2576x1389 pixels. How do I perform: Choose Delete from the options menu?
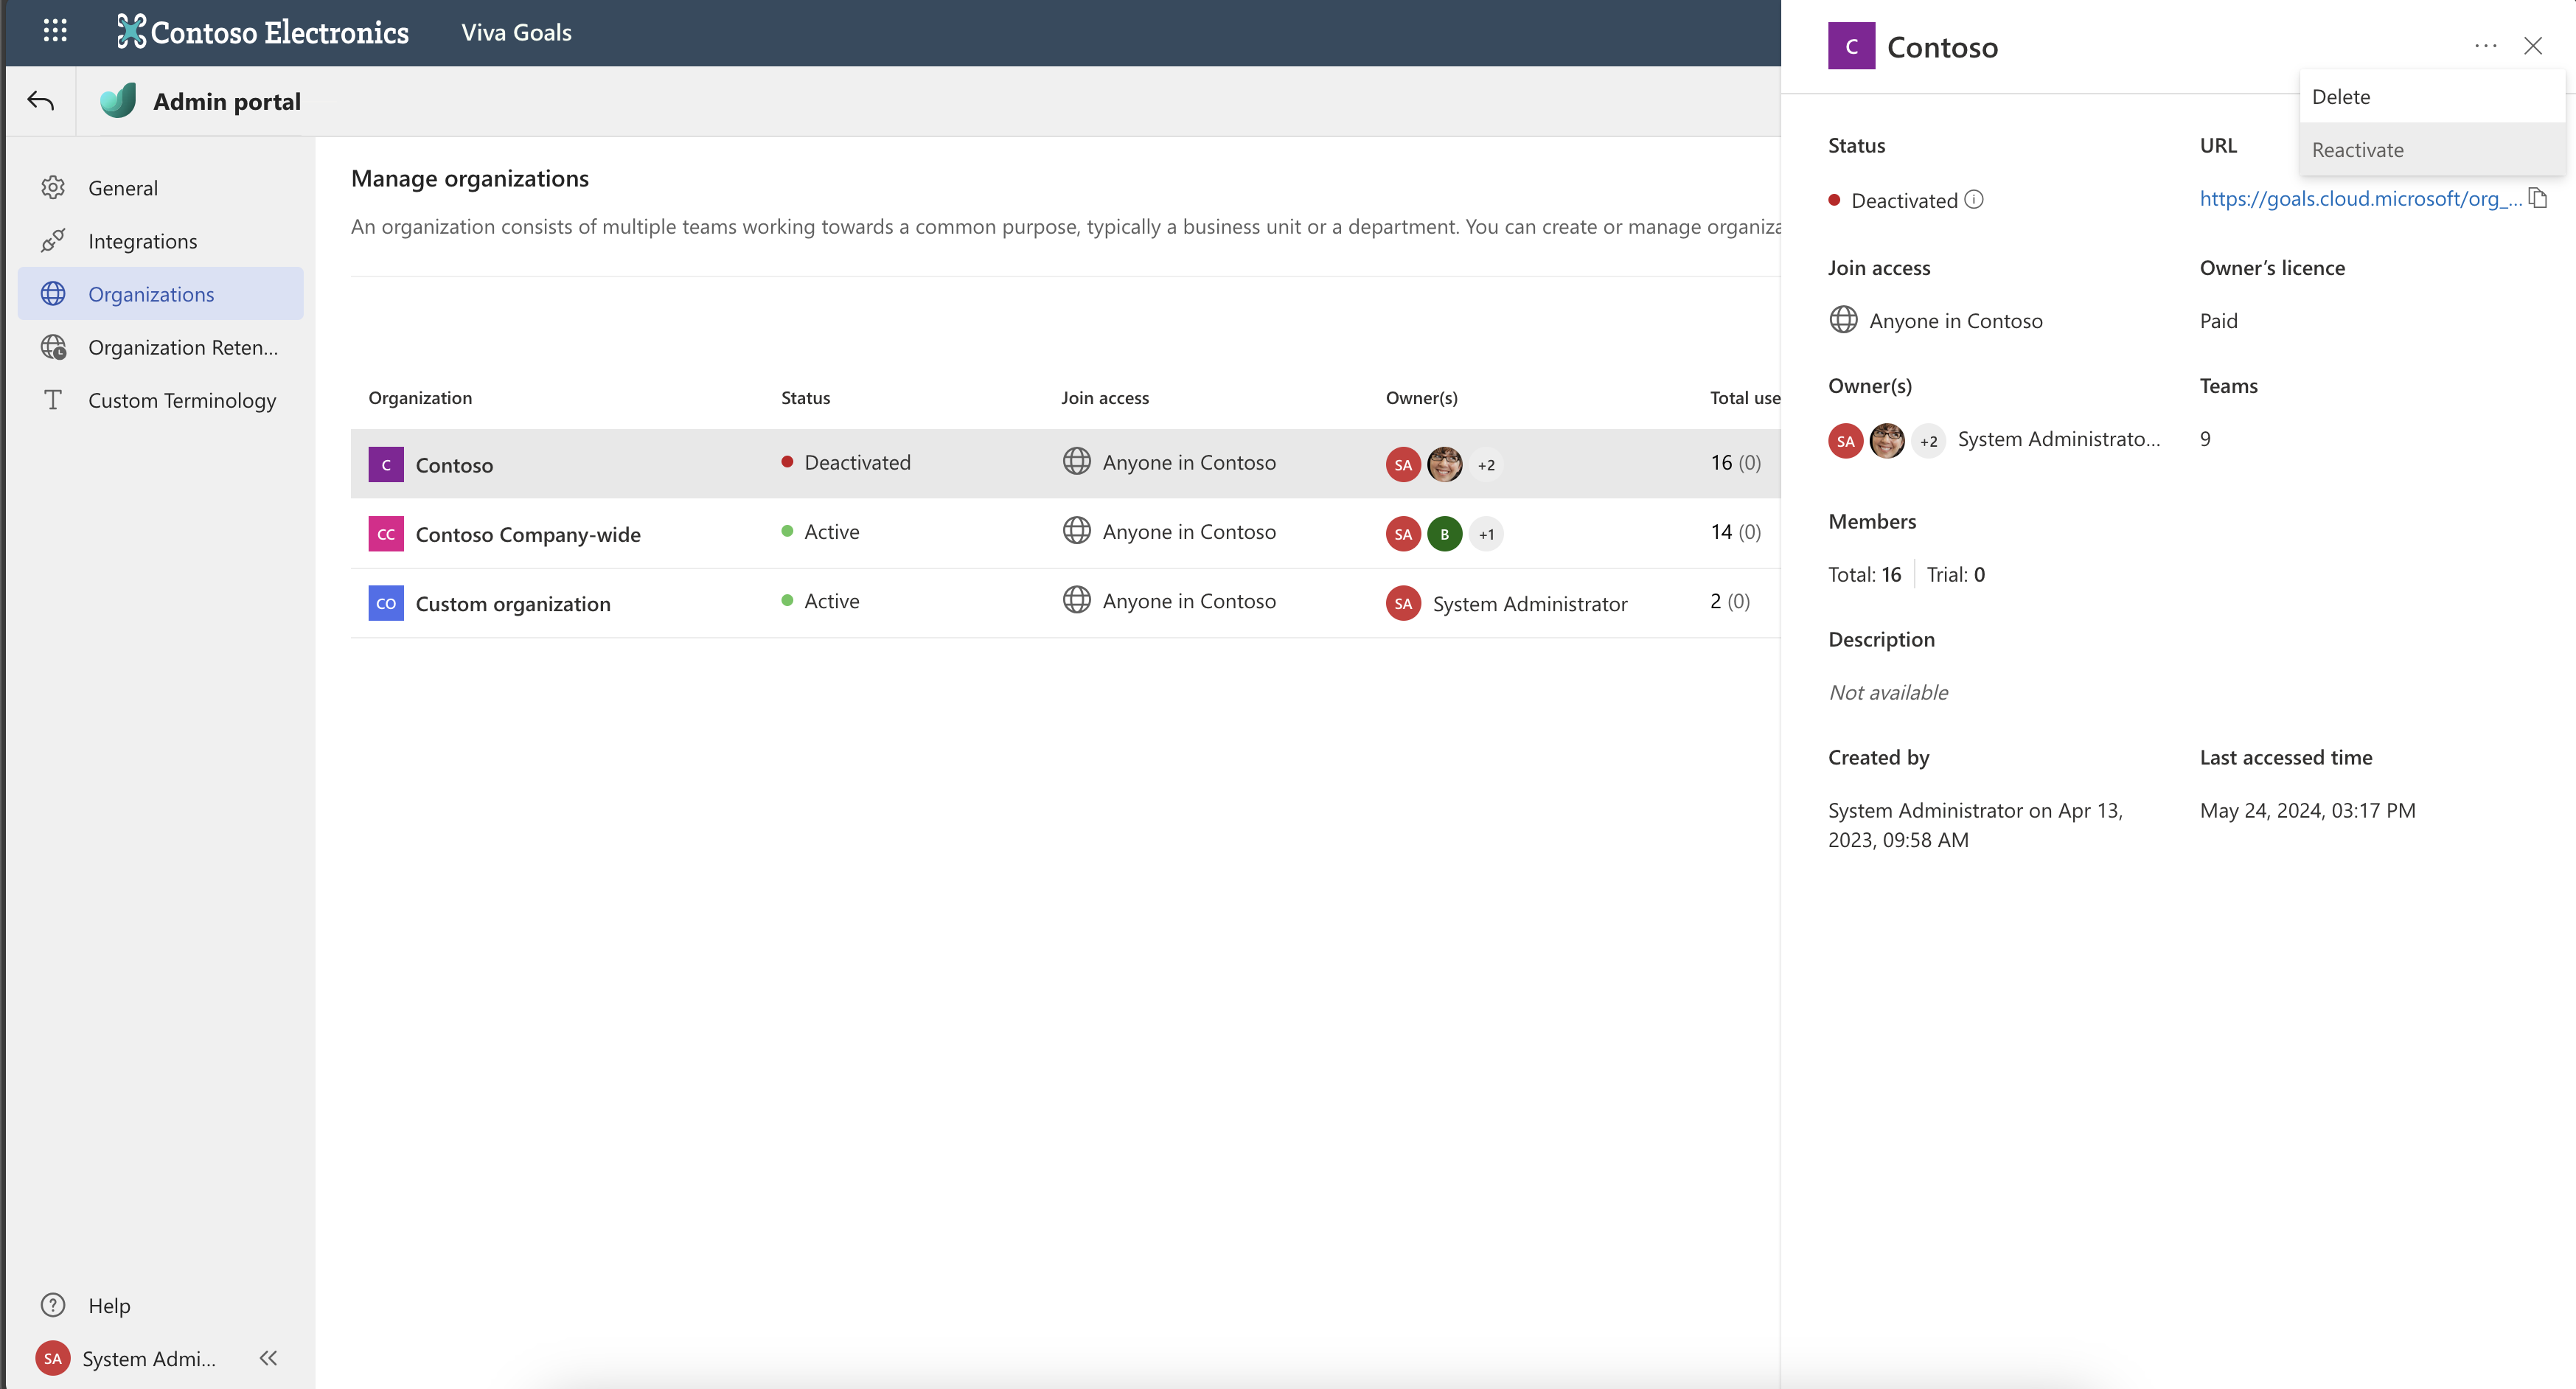[x=2340, y=97]
